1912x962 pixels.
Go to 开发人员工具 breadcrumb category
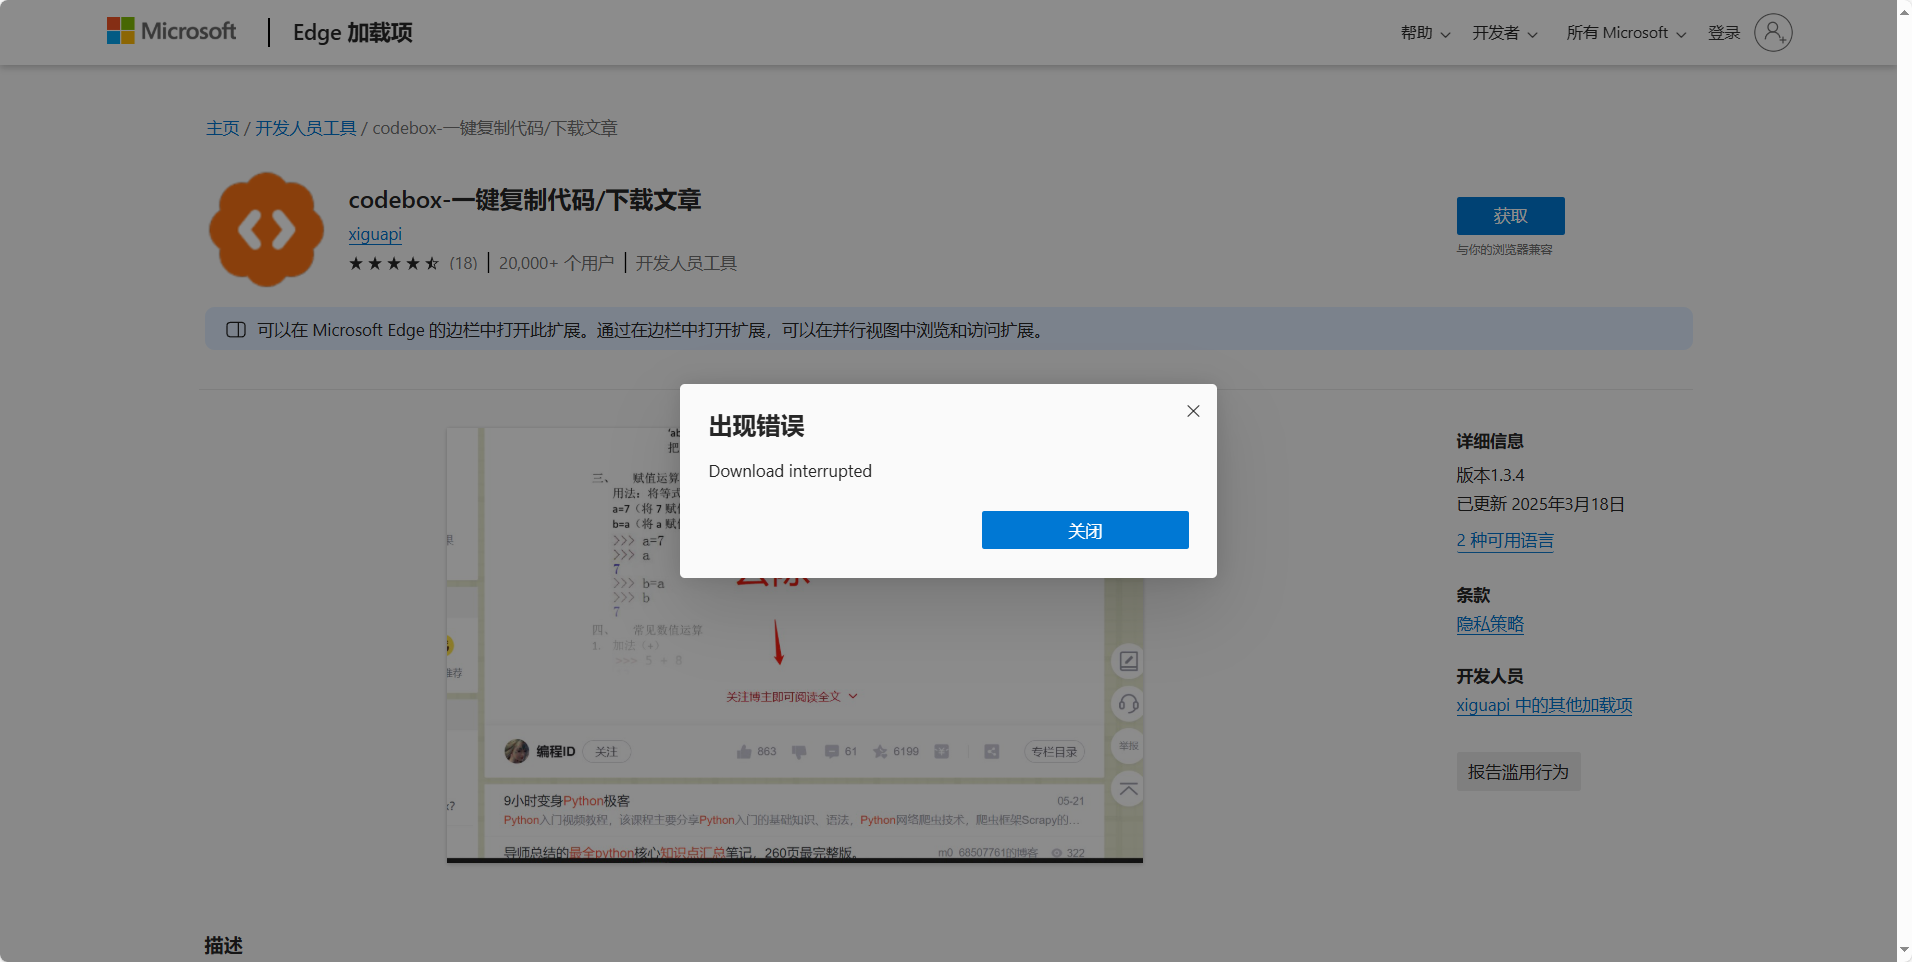[x=304, y=127]
